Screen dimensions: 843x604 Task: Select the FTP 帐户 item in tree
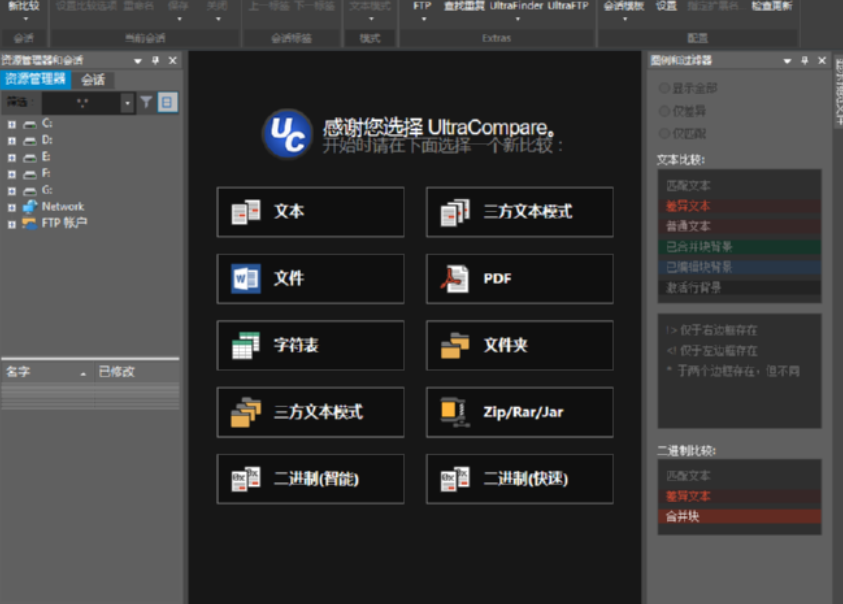click(65, 223)
